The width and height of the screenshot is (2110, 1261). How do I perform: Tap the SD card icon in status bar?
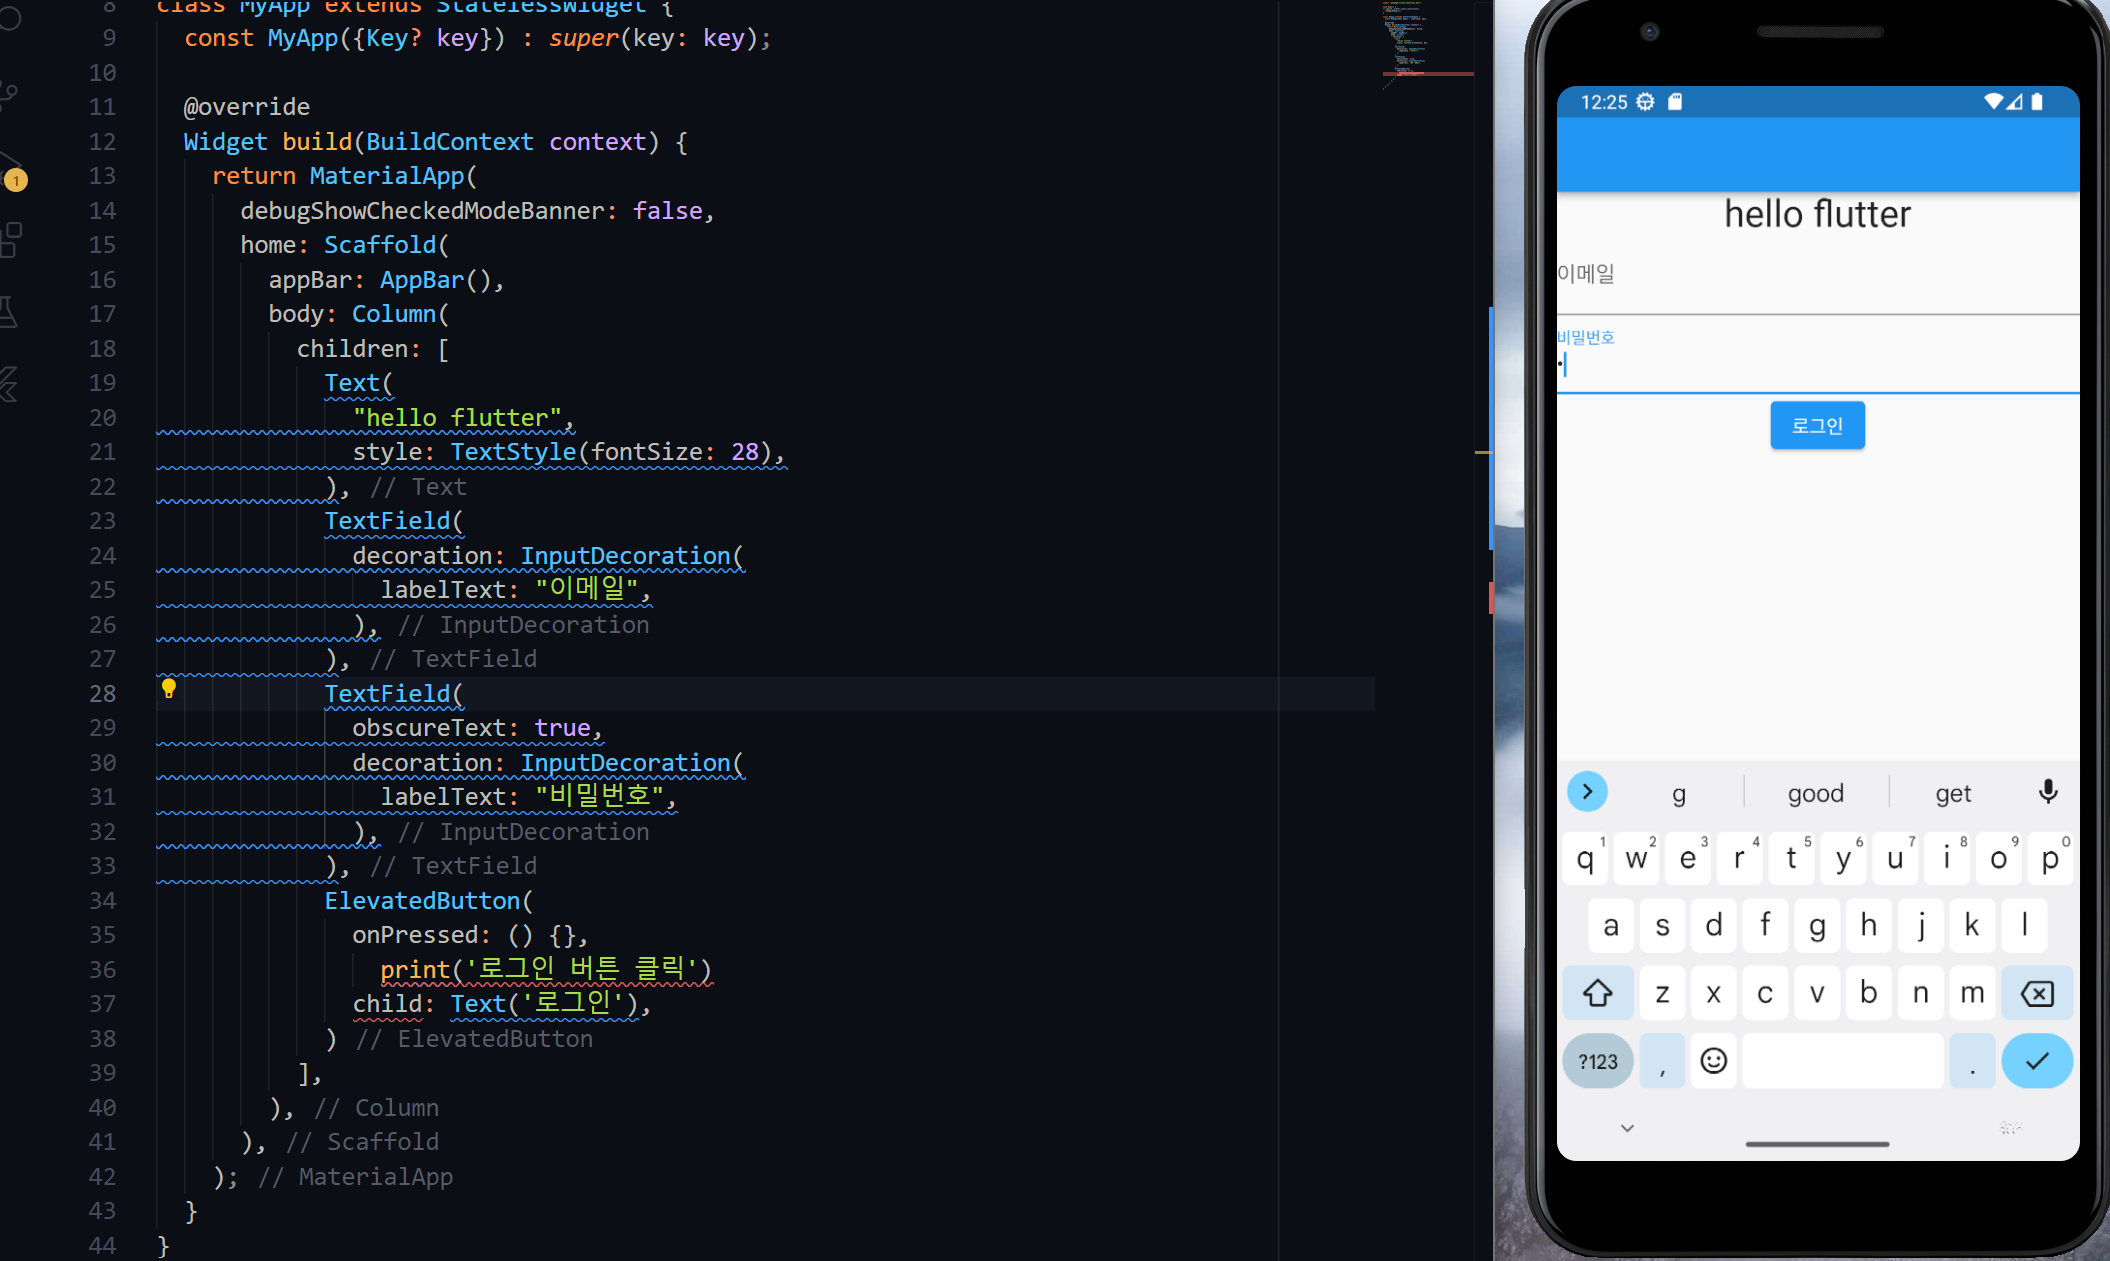pos(1675,102)
